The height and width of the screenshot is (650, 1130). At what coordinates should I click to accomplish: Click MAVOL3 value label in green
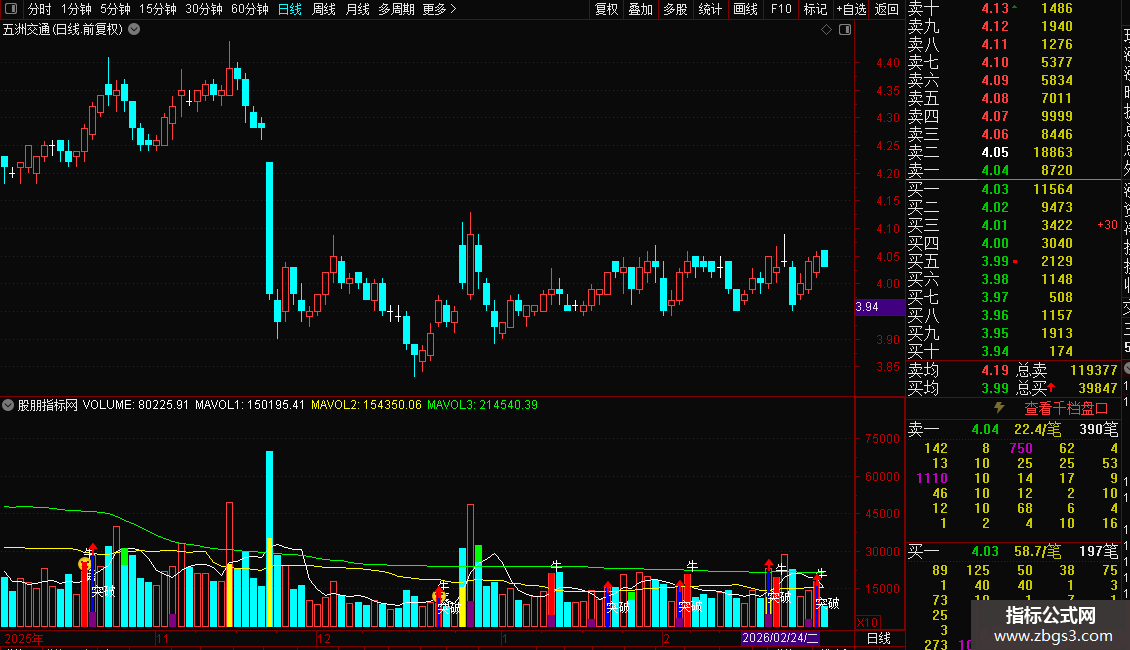click(482, 405)
